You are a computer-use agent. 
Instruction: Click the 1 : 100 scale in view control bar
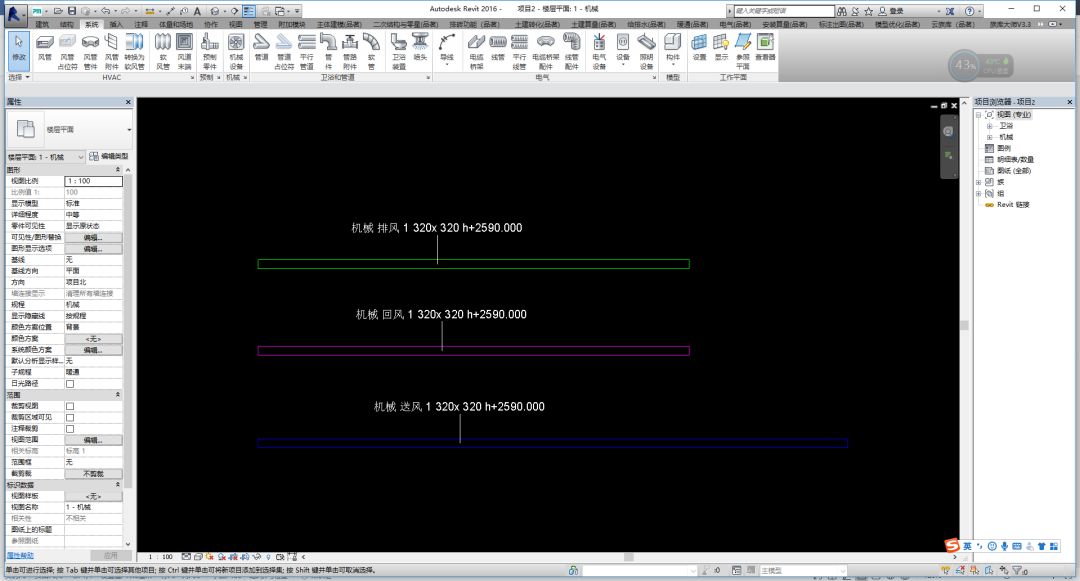[x=160, y=557]
